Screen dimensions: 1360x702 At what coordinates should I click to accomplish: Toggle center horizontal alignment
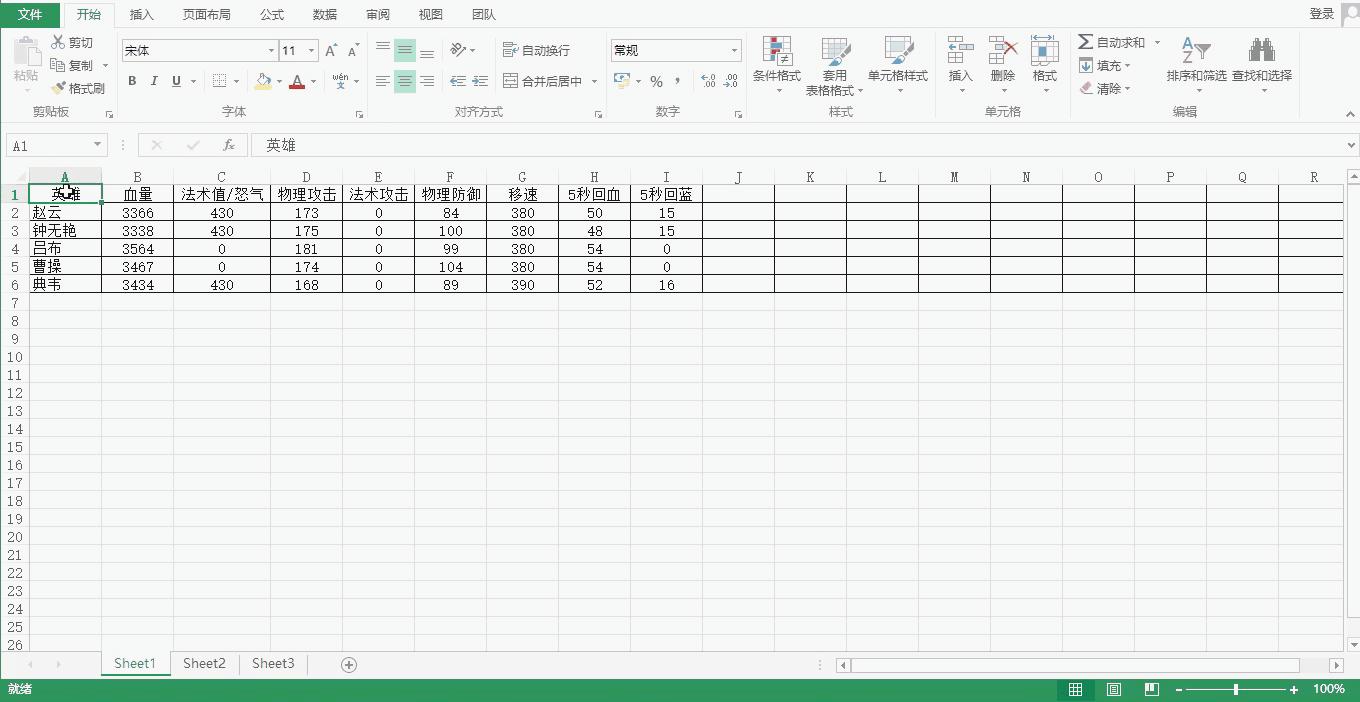405,81
